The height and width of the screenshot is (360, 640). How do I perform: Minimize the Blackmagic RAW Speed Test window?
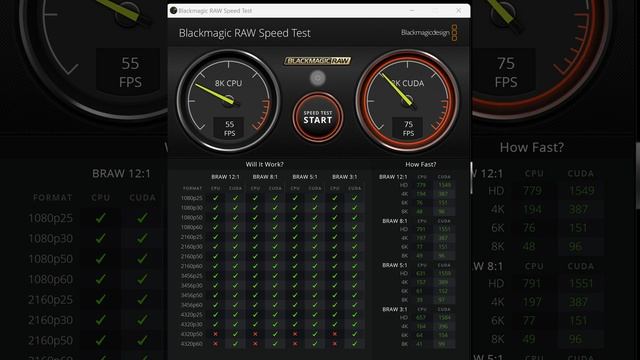[412, 11]
